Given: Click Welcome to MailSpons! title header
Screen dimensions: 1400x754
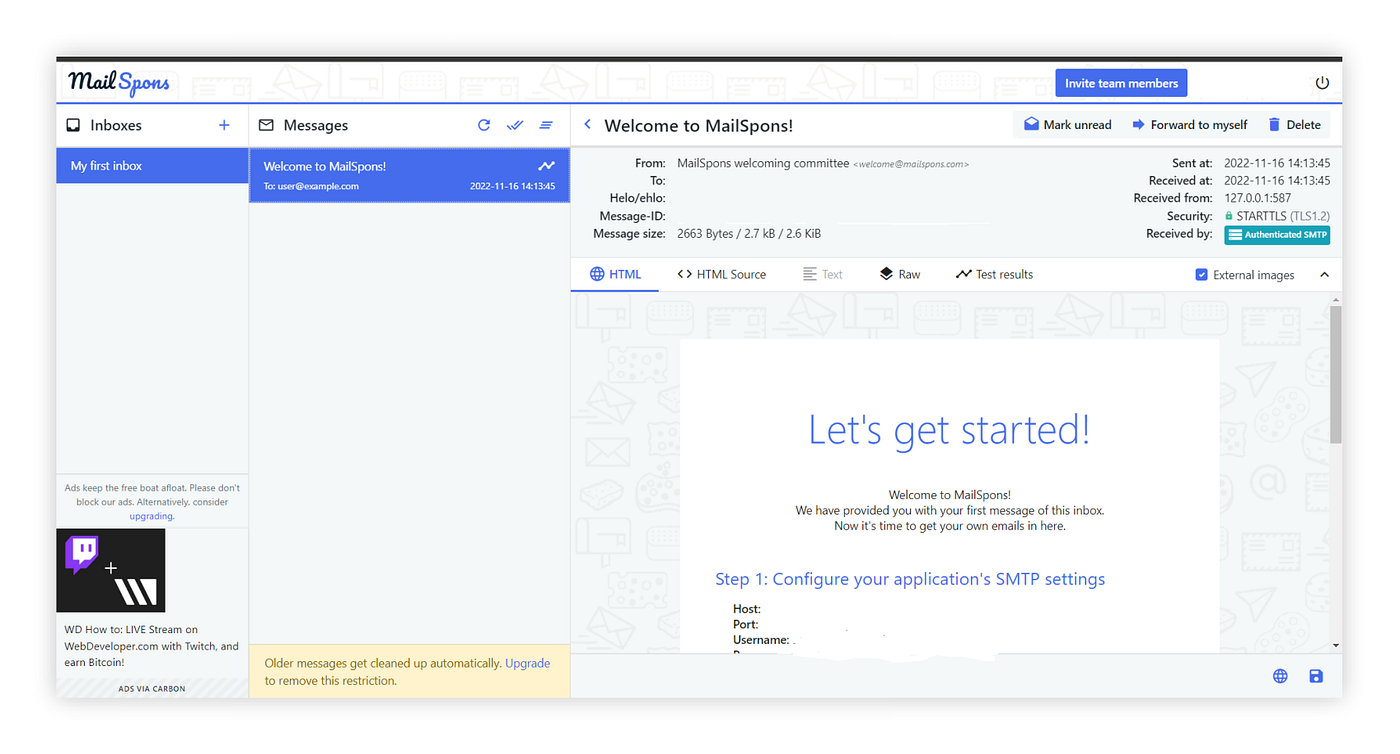Looking at the screenshot, I should click(x=699, y=126).
